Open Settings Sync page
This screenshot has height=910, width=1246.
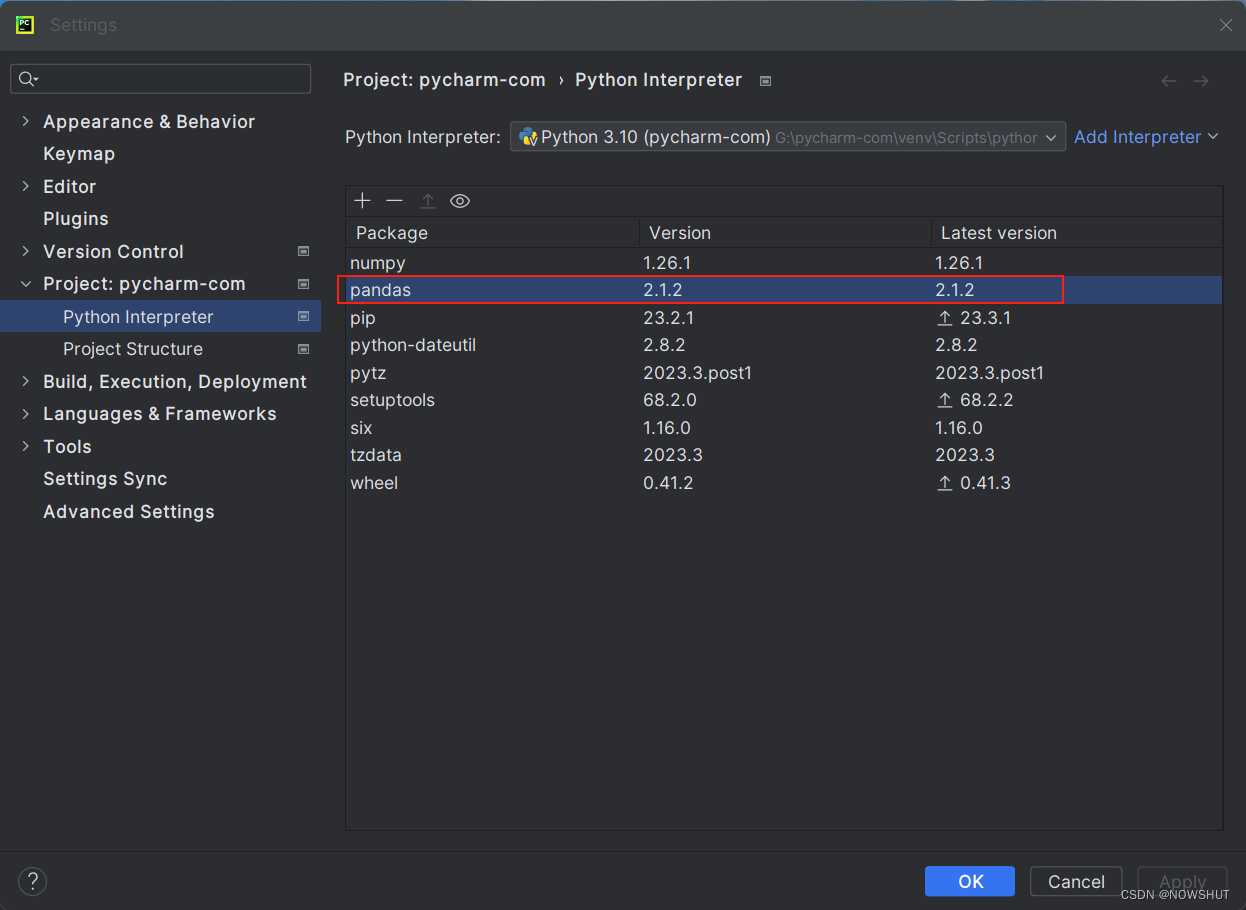105,479
